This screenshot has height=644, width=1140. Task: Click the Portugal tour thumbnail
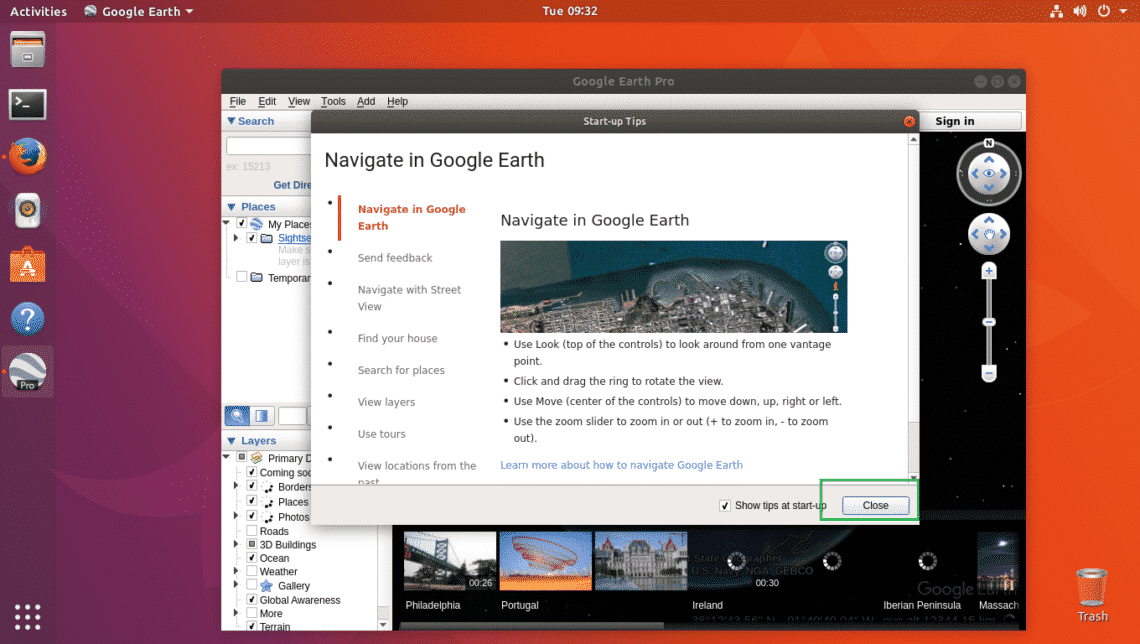pyautogui.click(x=545, y=560)
